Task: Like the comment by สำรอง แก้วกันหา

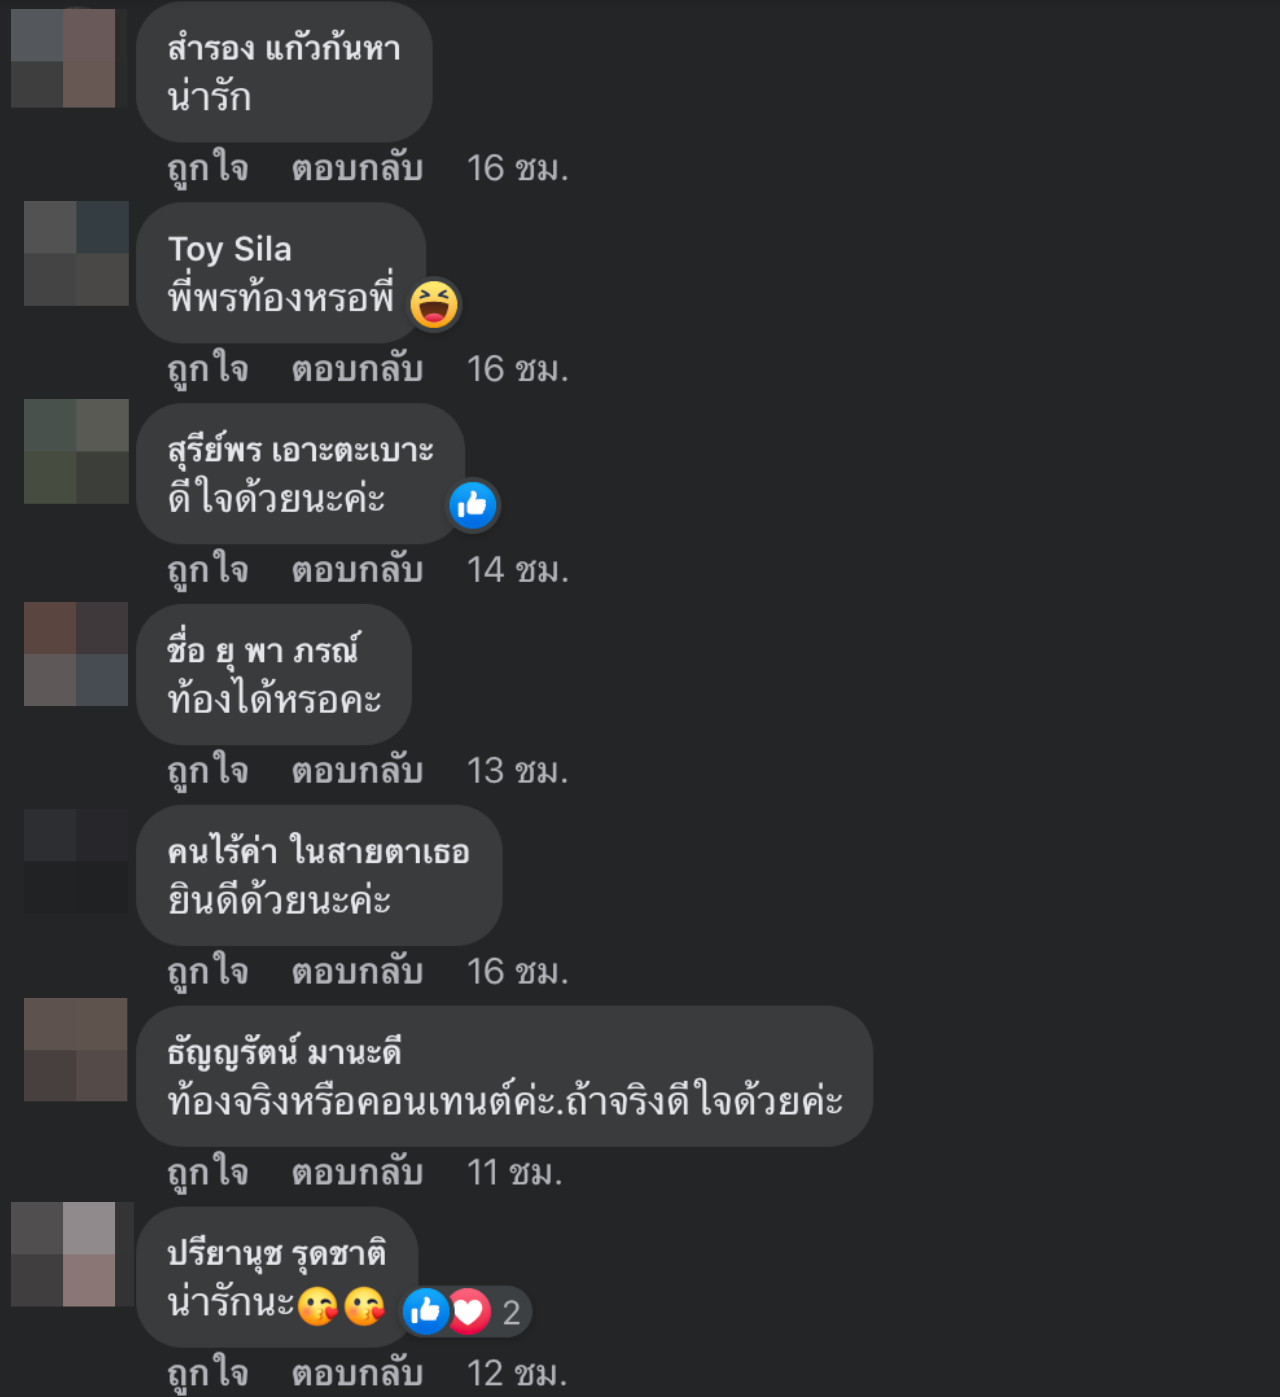Action: (x=208, y=168)
